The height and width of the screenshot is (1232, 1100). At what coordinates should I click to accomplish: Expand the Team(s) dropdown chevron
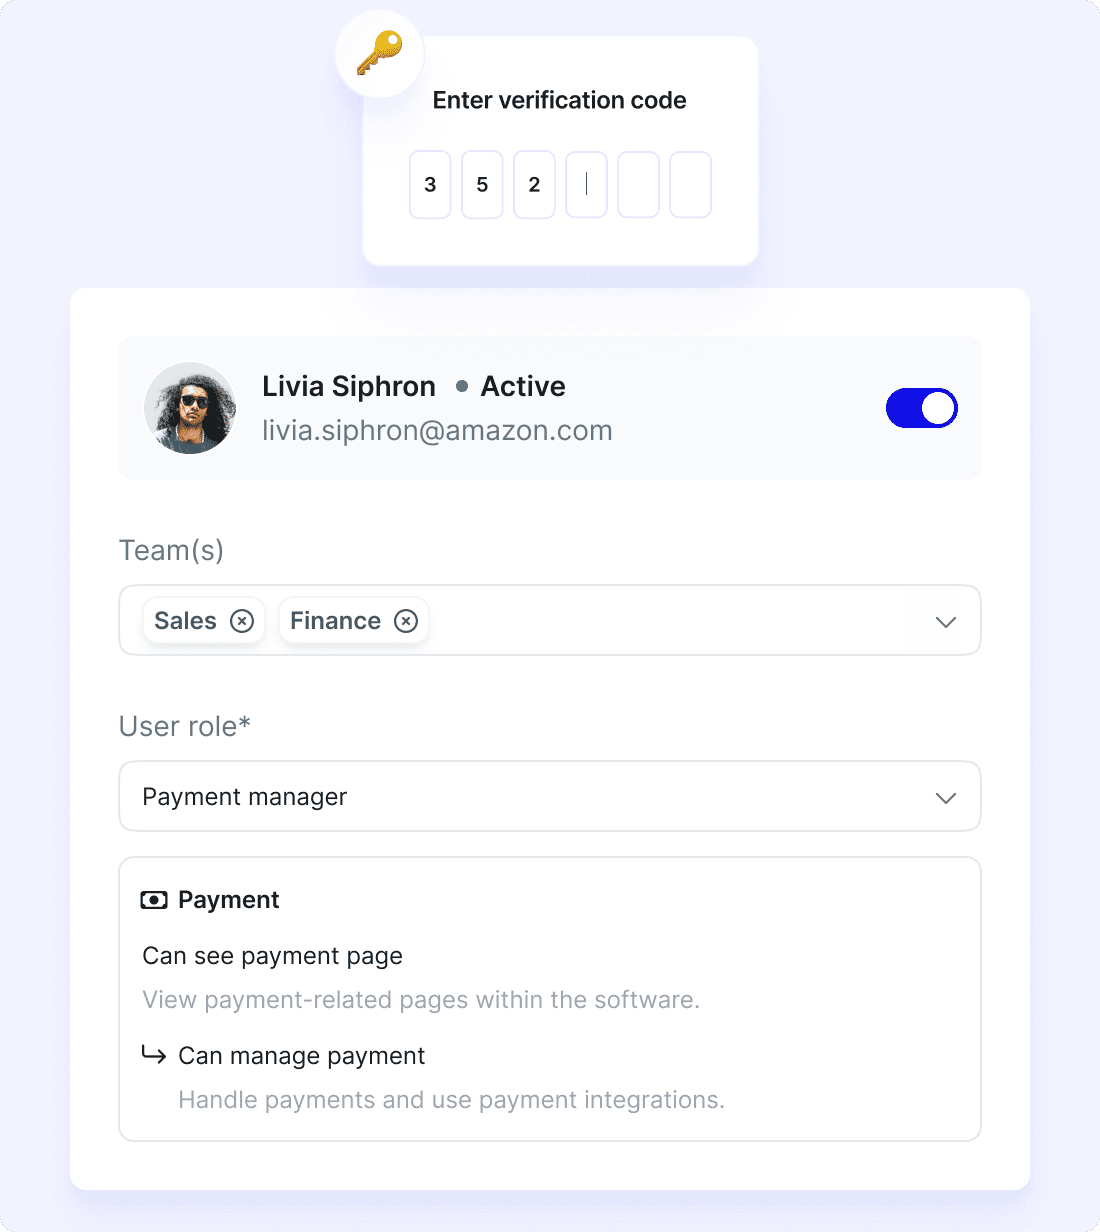[945, 621]
